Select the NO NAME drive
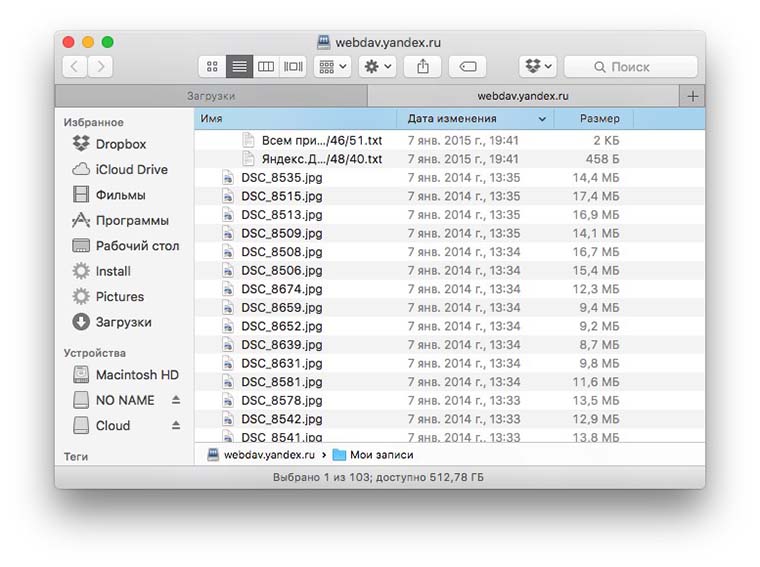This screenshot has width=760, height=567. (125, 400)
